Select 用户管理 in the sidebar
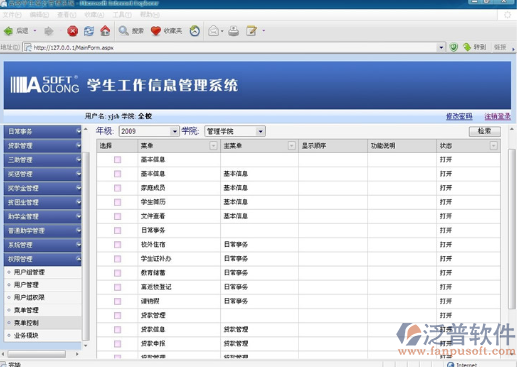This screenshot has width=526, height=367. 26,285
